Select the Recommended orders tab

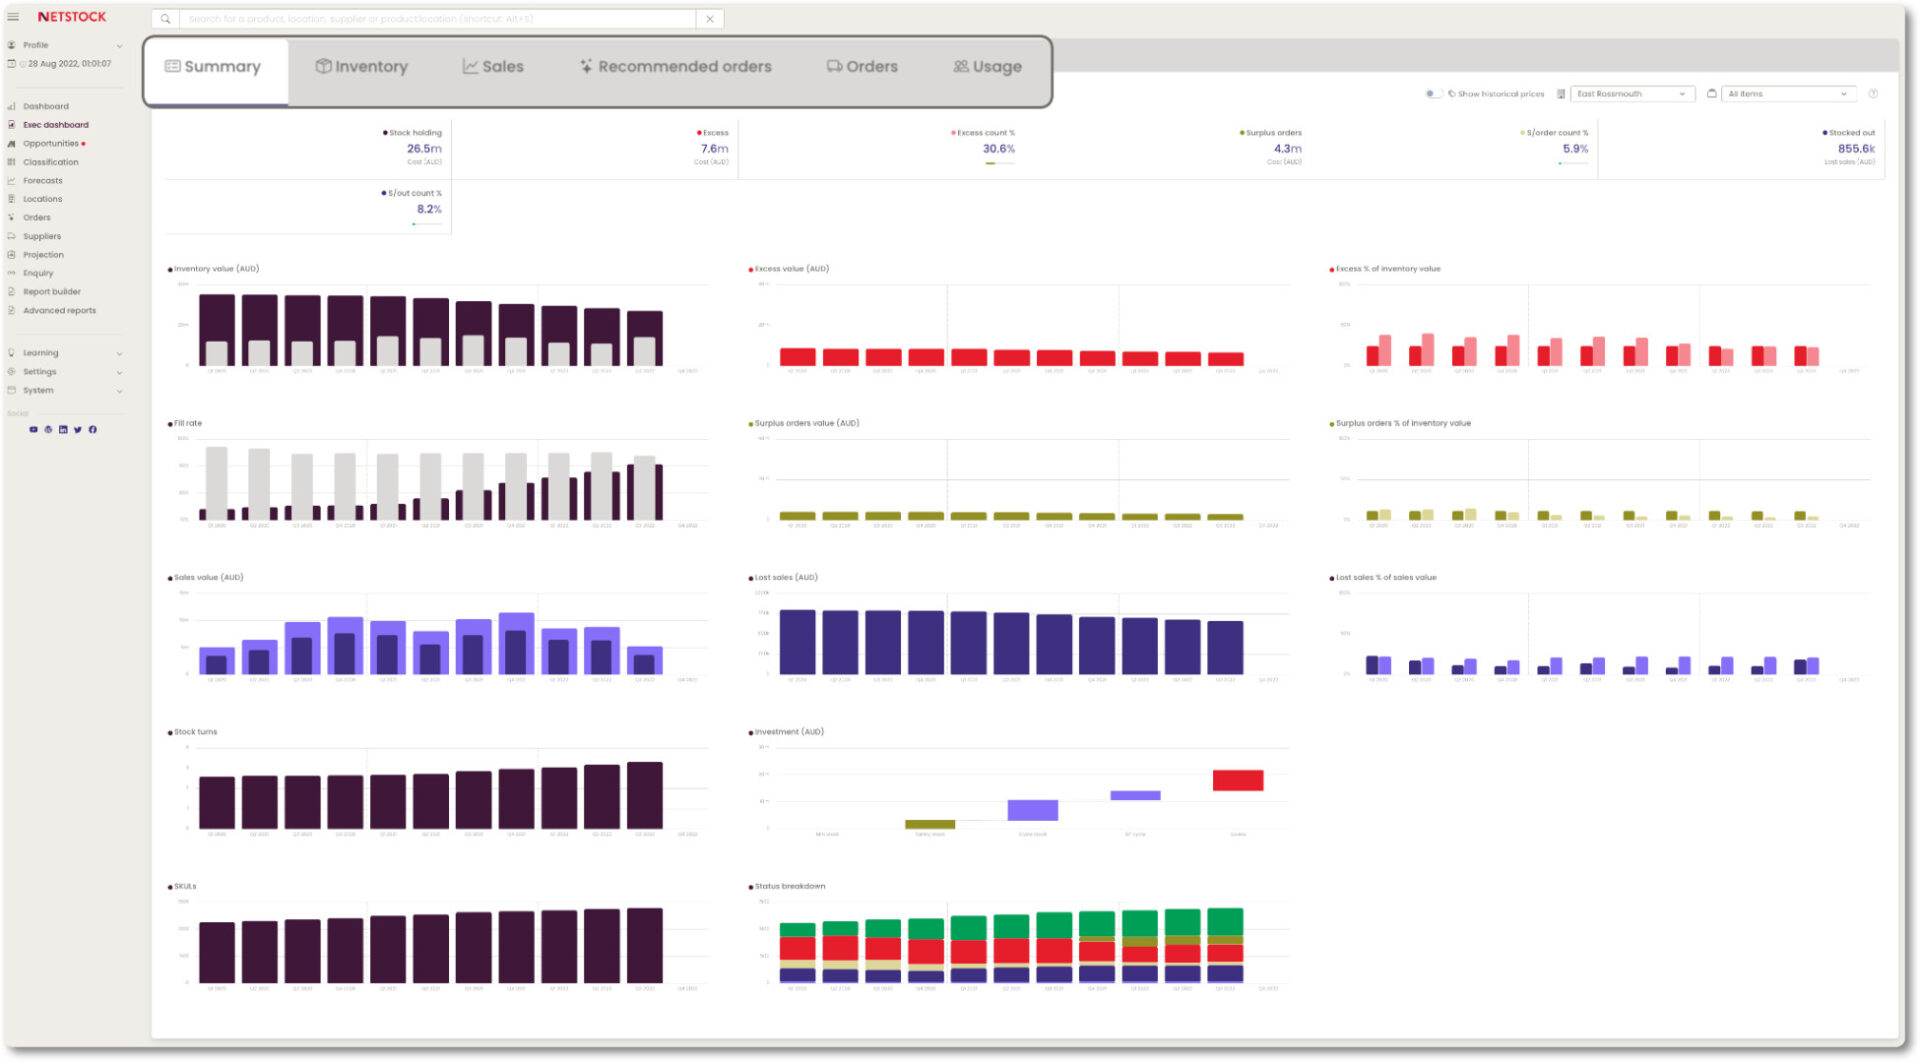click(676, 67)
